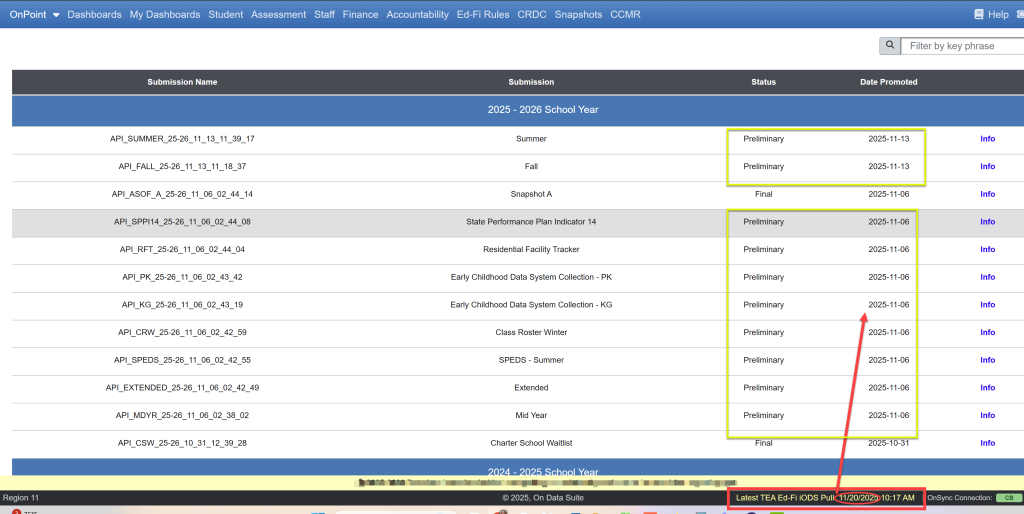This screenshot has height=514, width=1024.
Task: View Info for Charter School Waitlist
Action: [x=987, y=443]
